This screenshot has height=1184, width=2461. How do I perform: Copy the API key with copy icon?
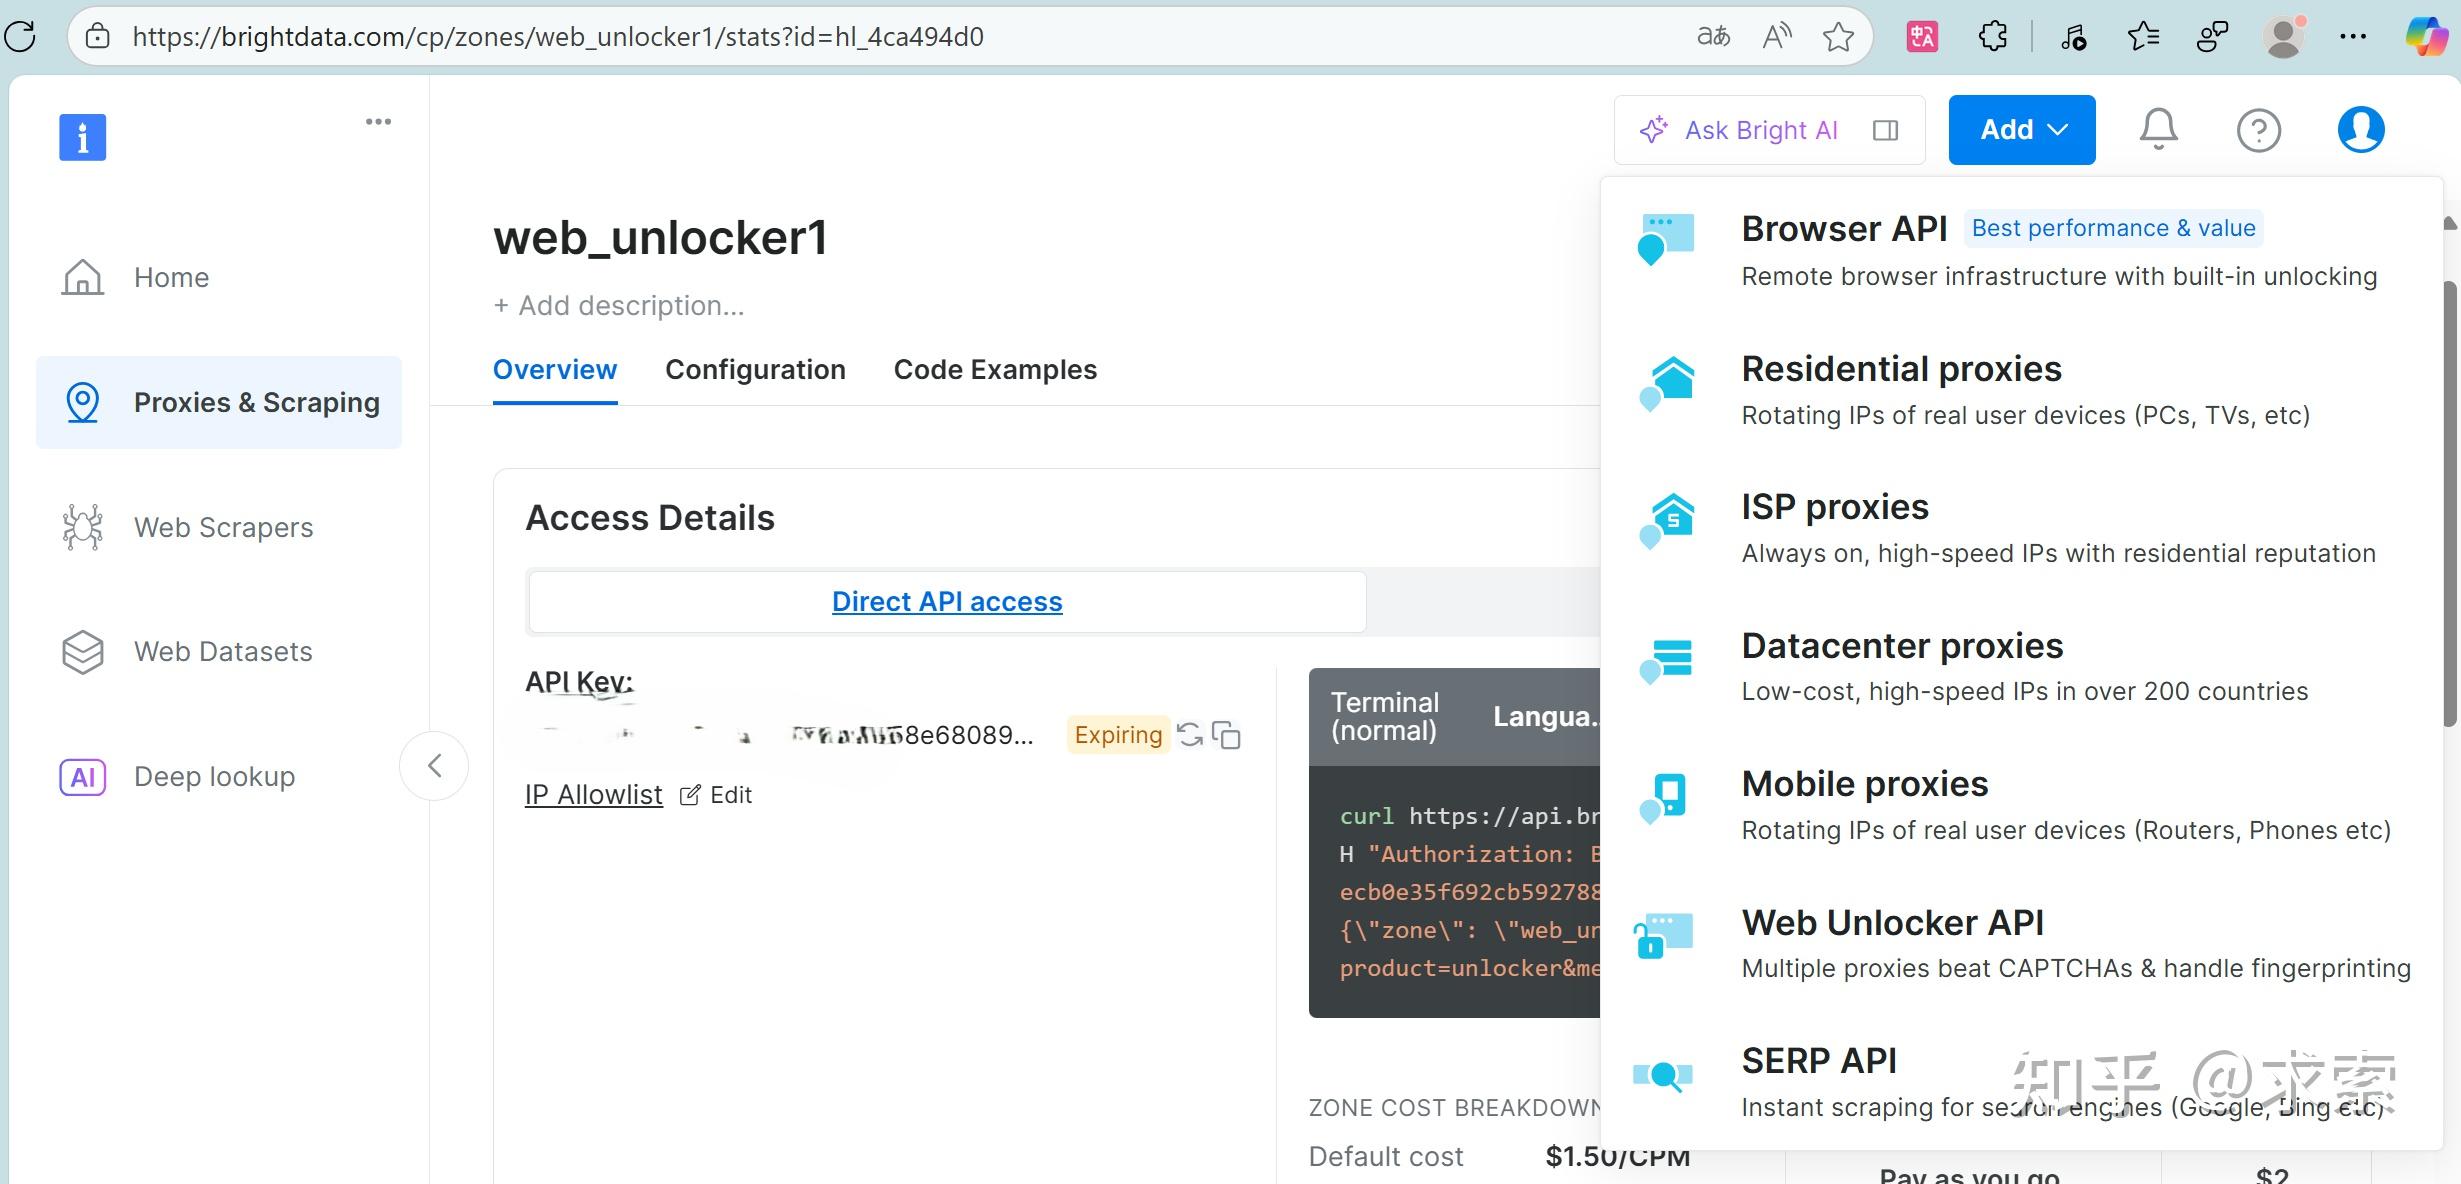[x=1226, y=735]
